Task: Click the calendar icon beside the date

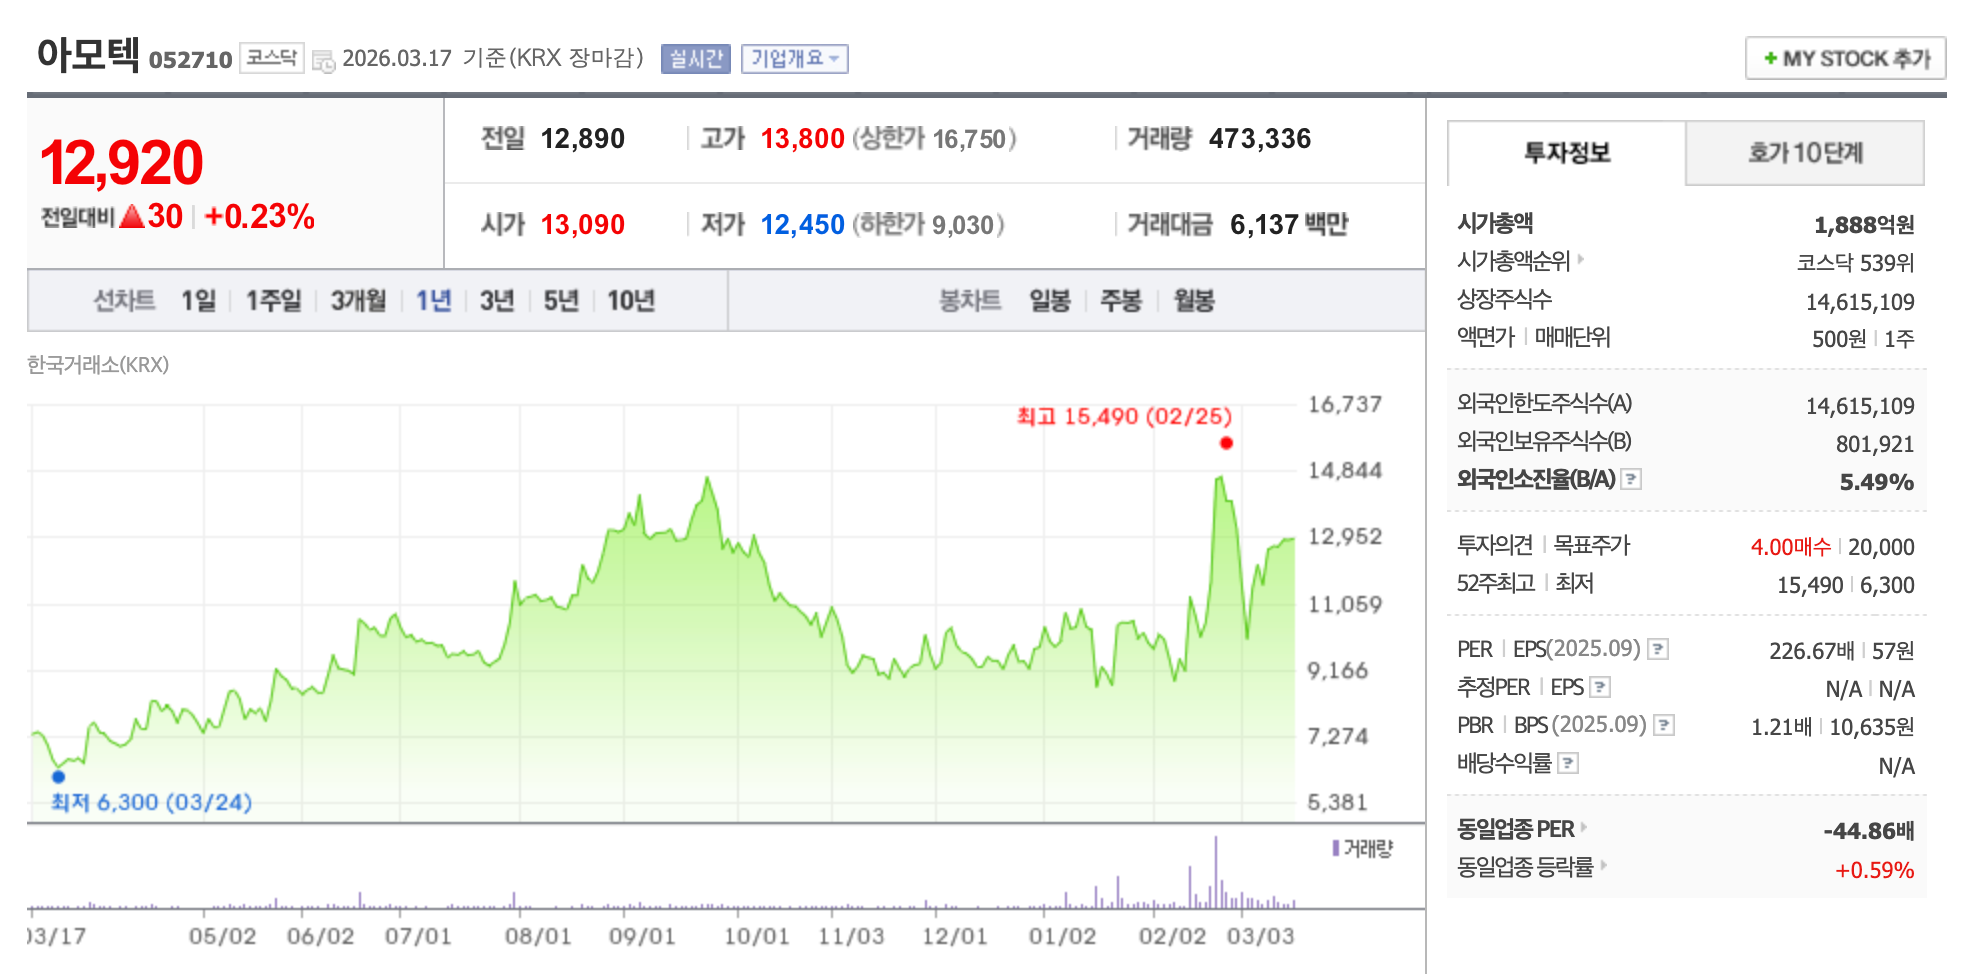Action: pos(323,61)
